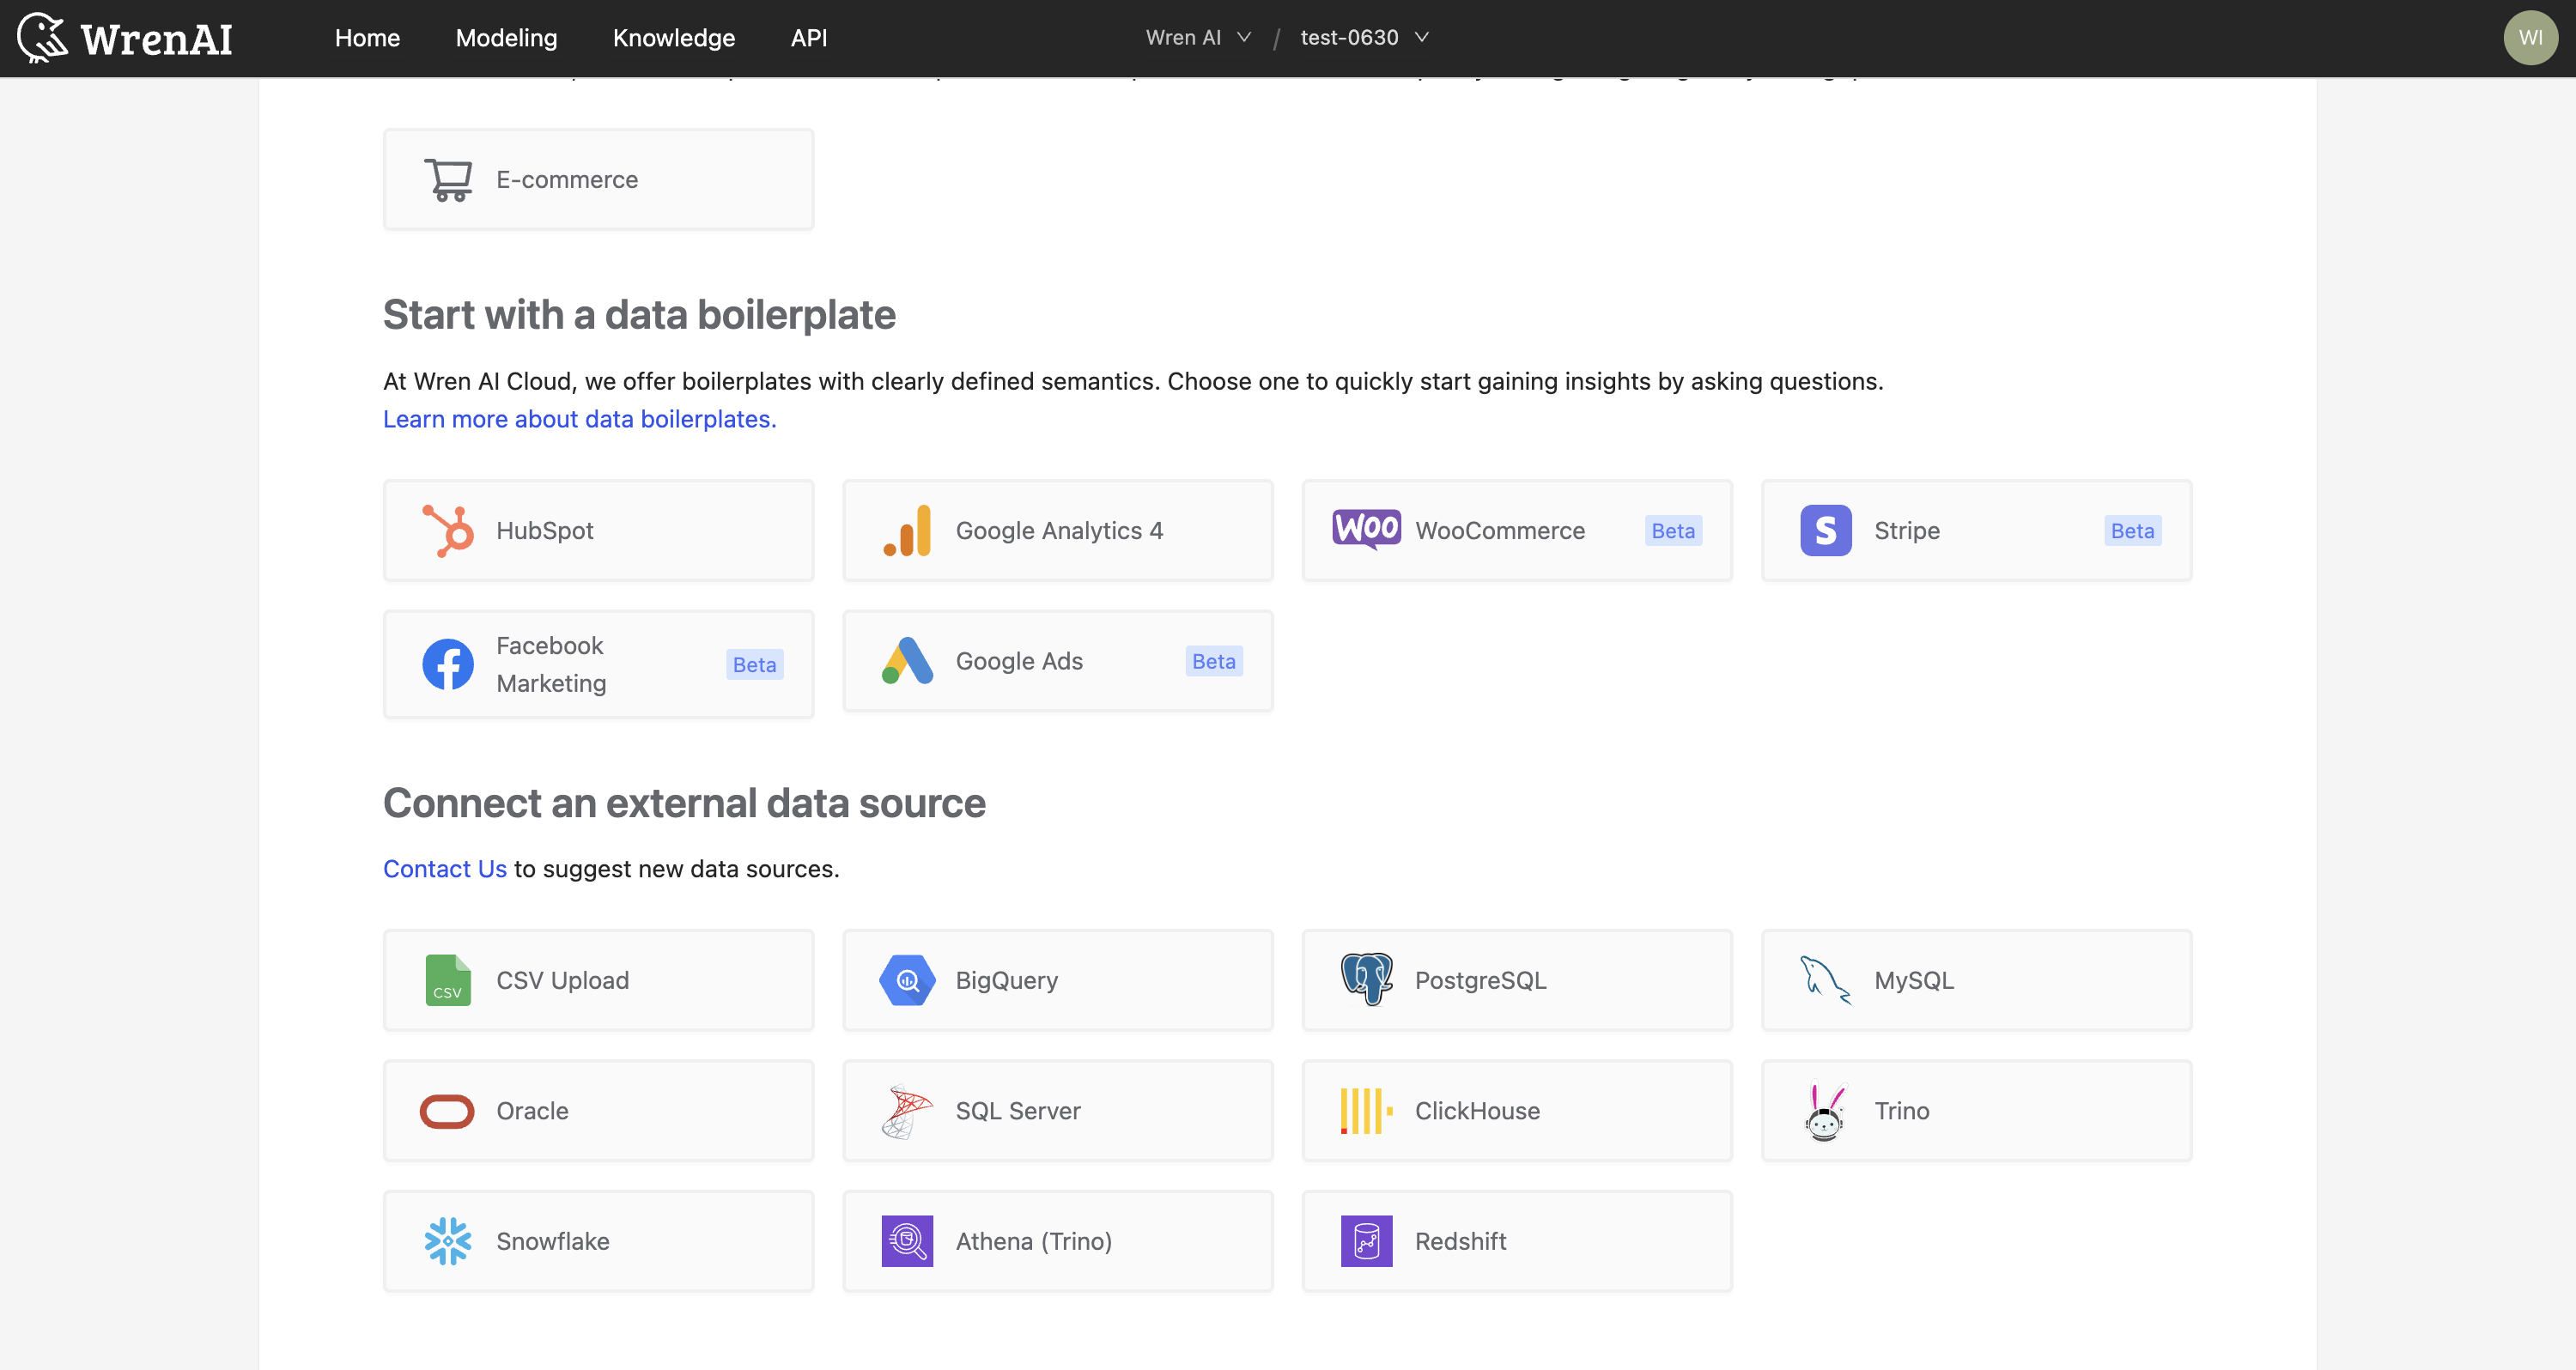Click the Beta tag on WooCommerce

click(x=1673, y=531)
